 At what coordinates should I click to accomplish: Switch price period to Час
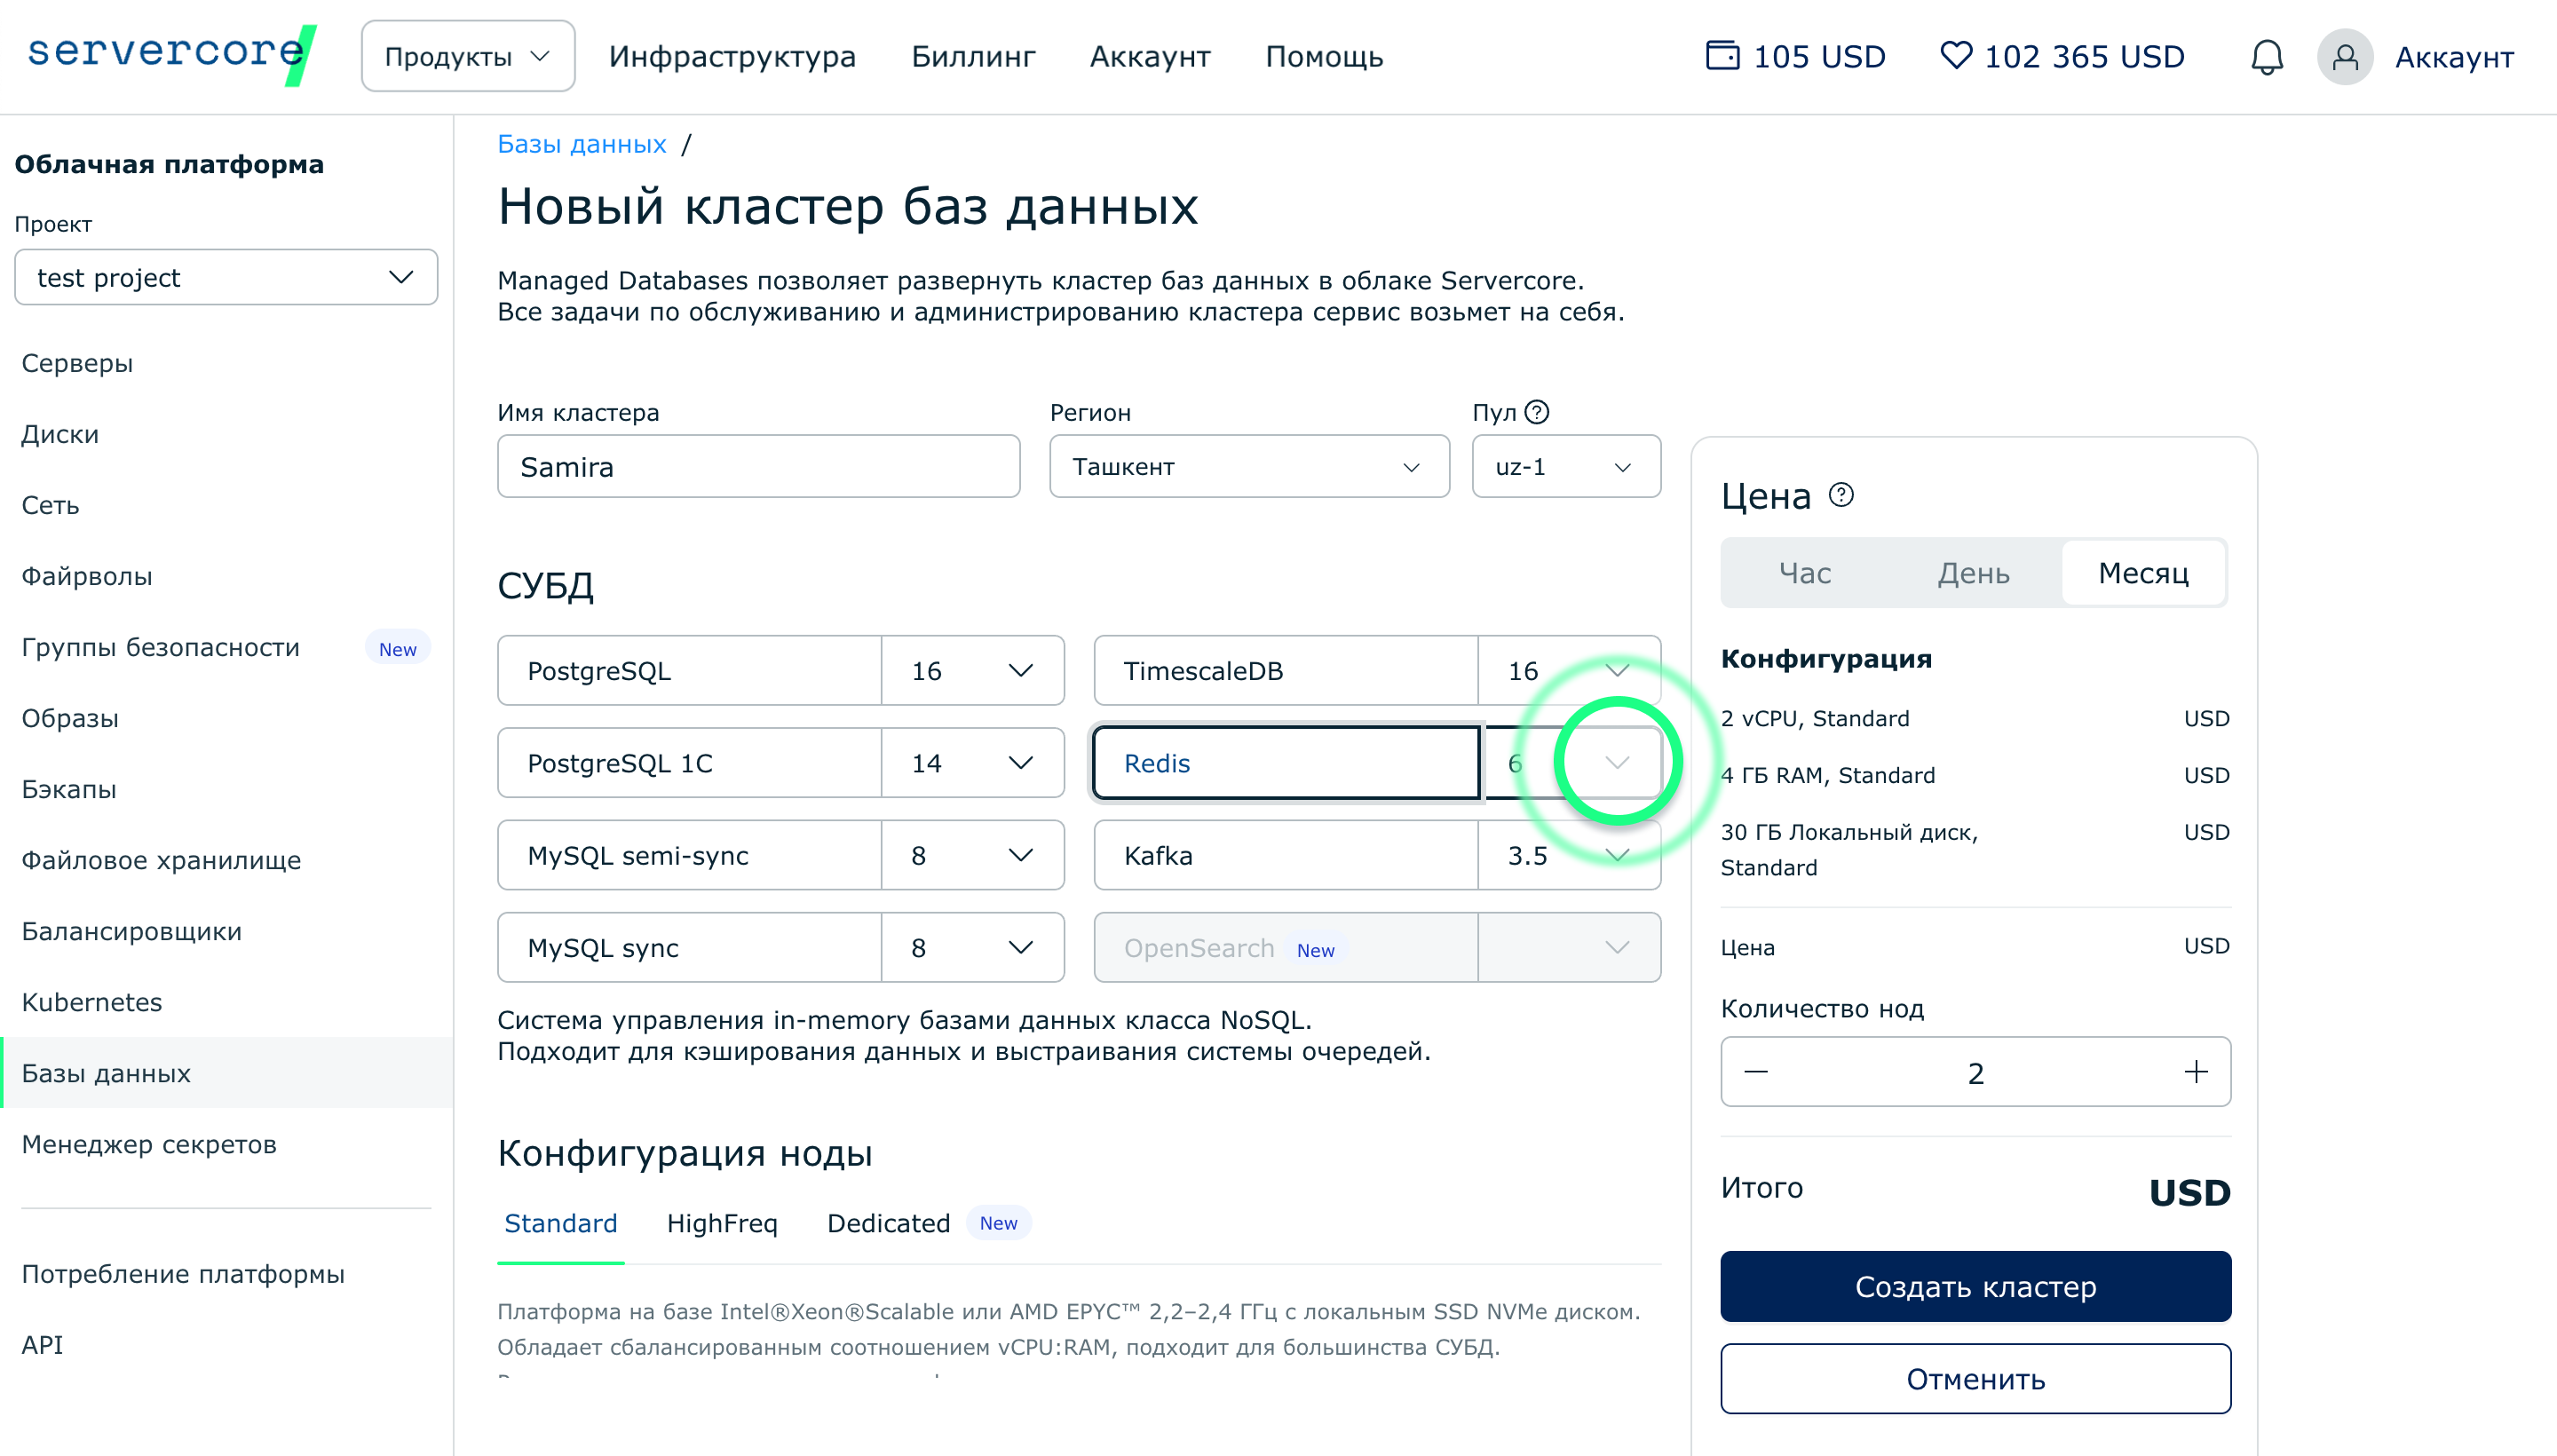(x=1805, y=572)
